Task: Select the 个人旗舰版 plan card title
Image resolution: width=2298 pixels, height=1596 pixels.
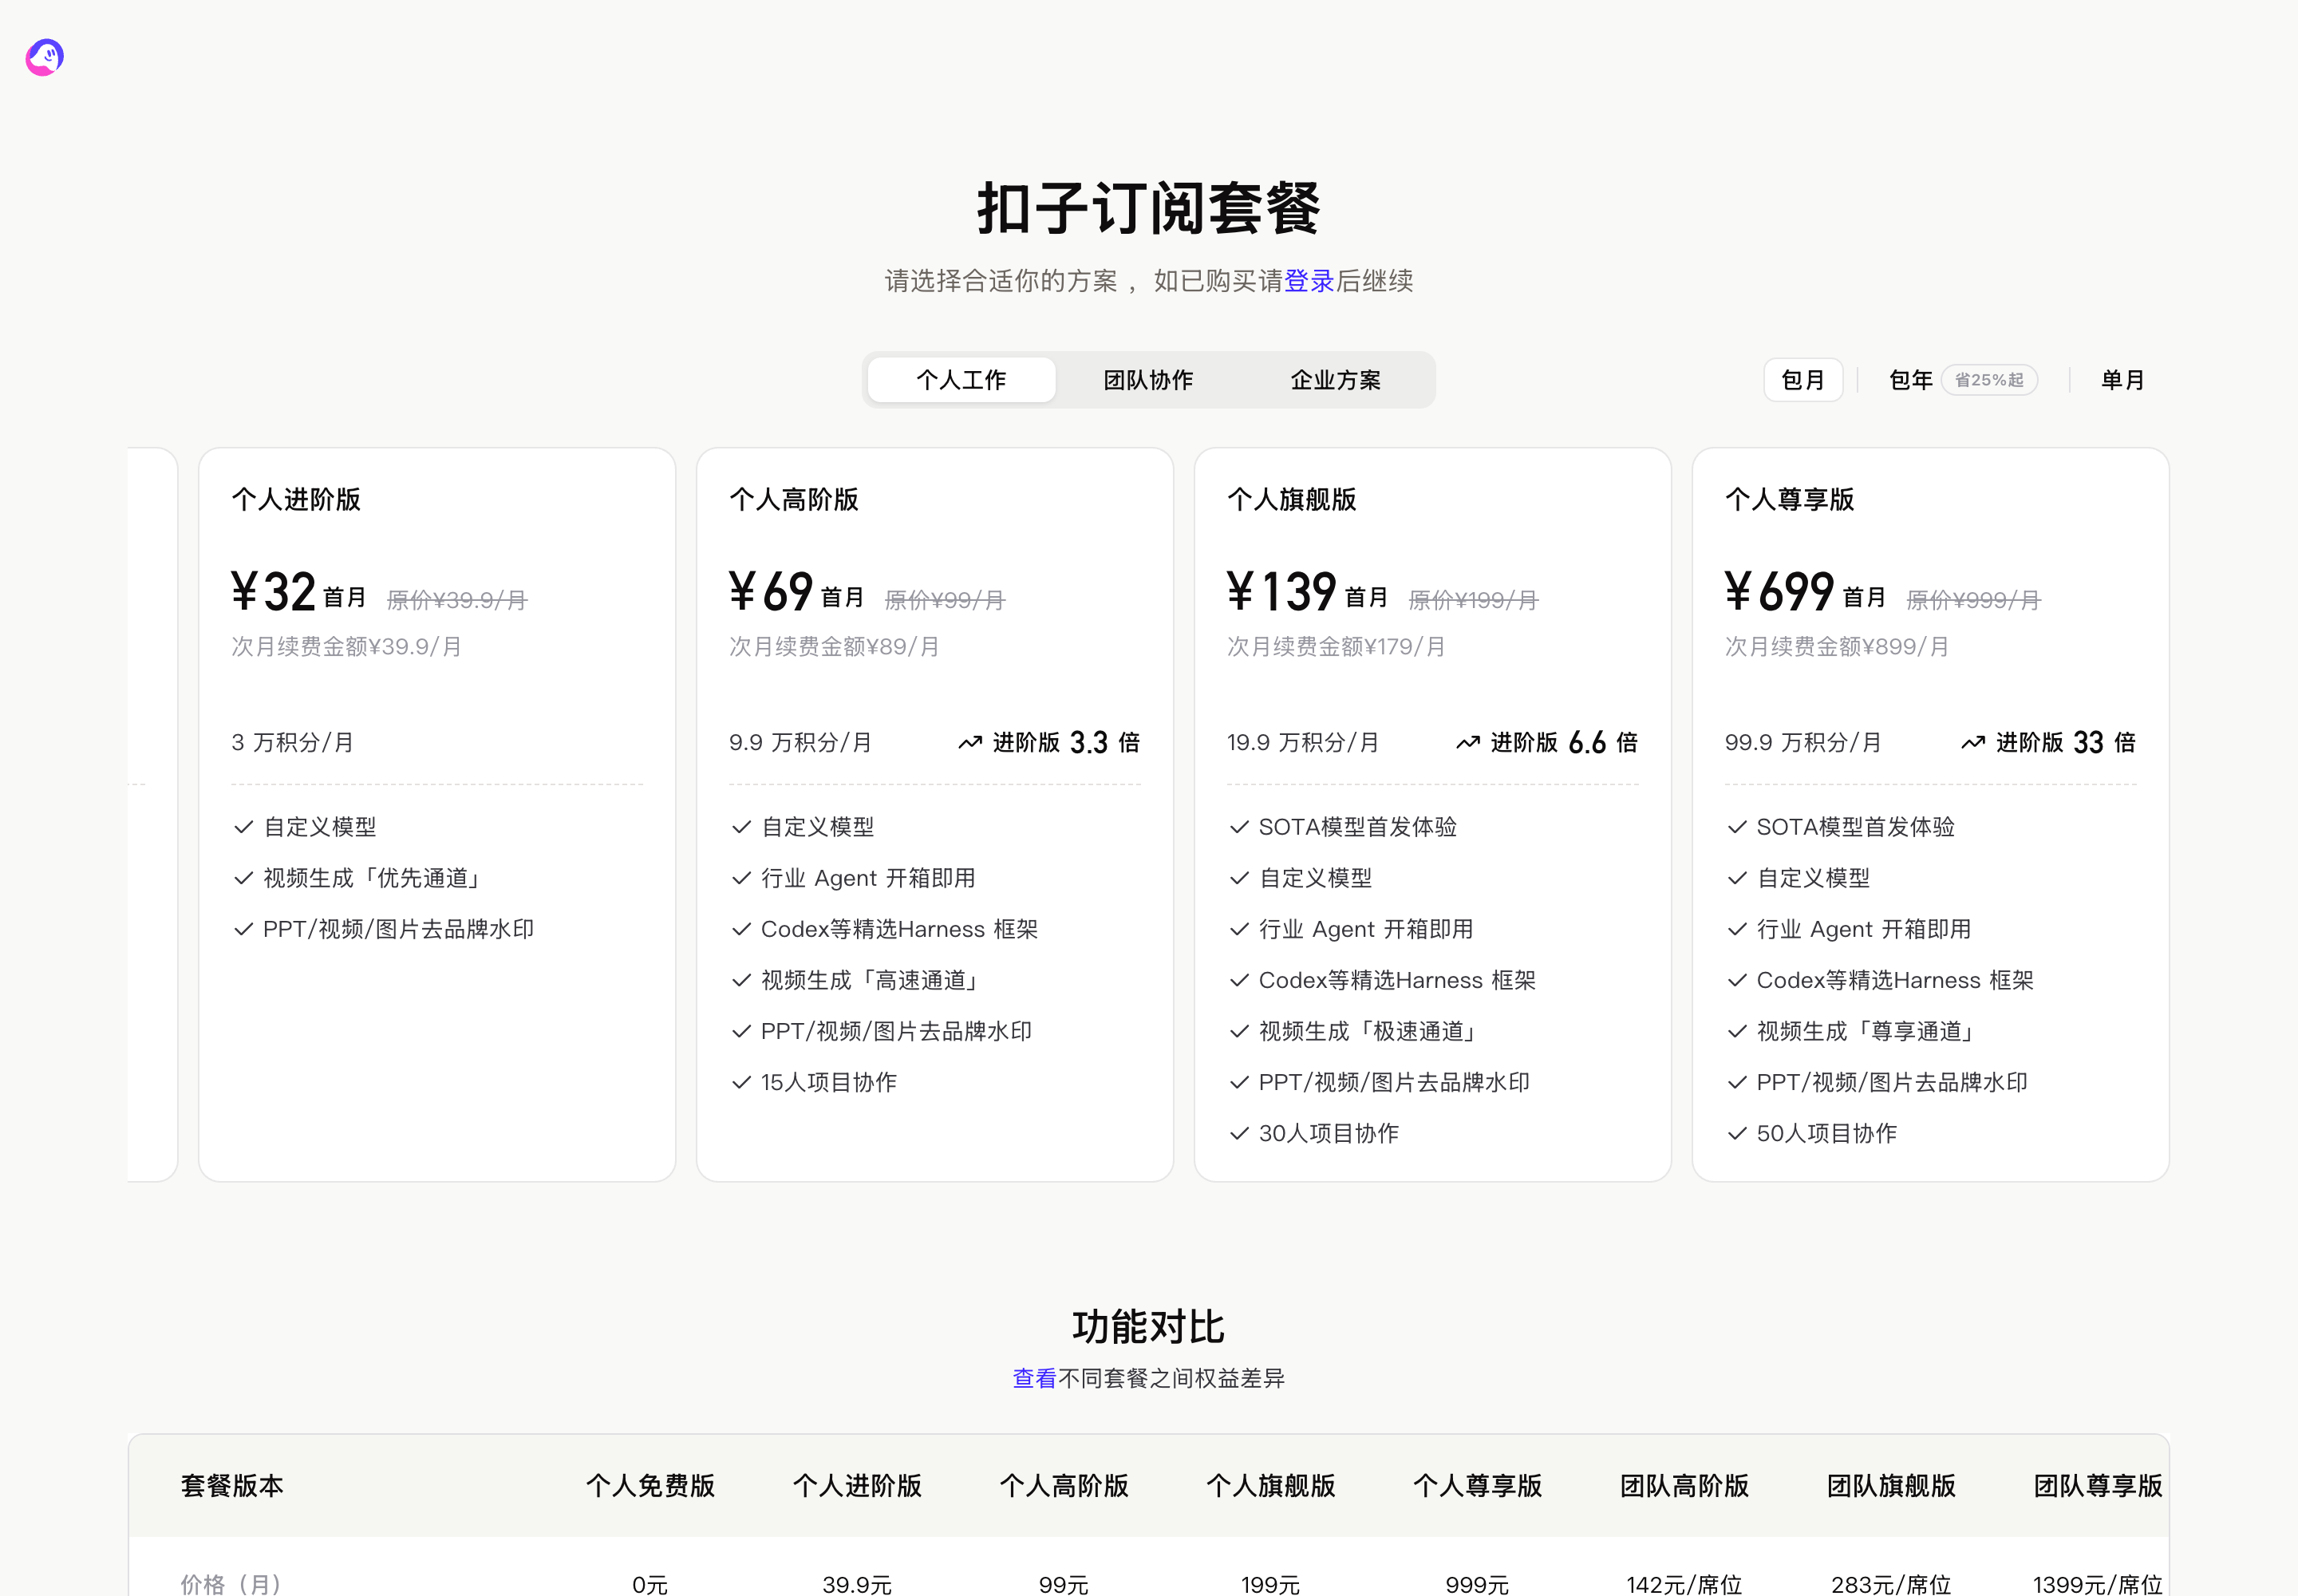Action: 1292,499
